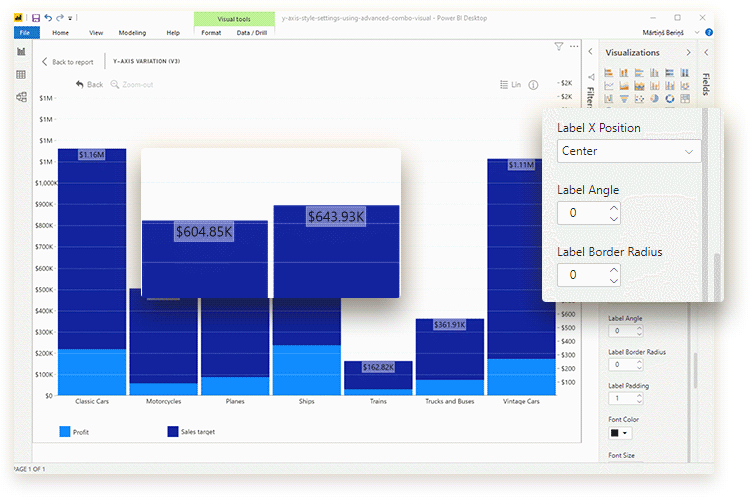
Task: Collapse the Visualizations pane chevron
Action: point(688,53)
